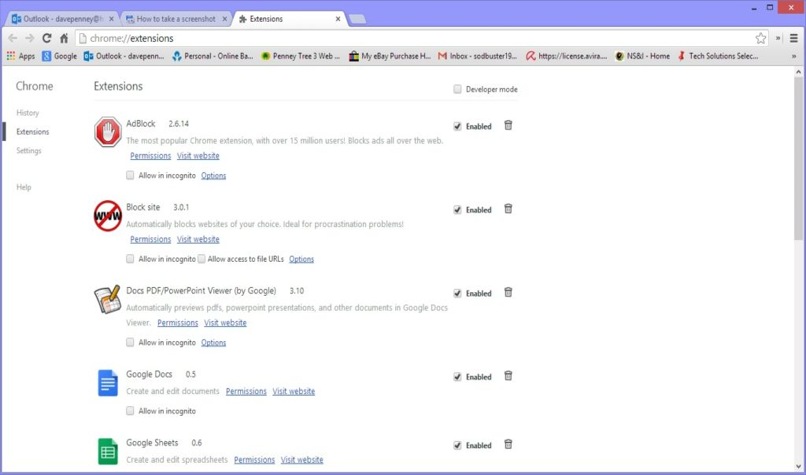
Task: Allow AdBlock in incognito
Action: (x=131, y=176)
